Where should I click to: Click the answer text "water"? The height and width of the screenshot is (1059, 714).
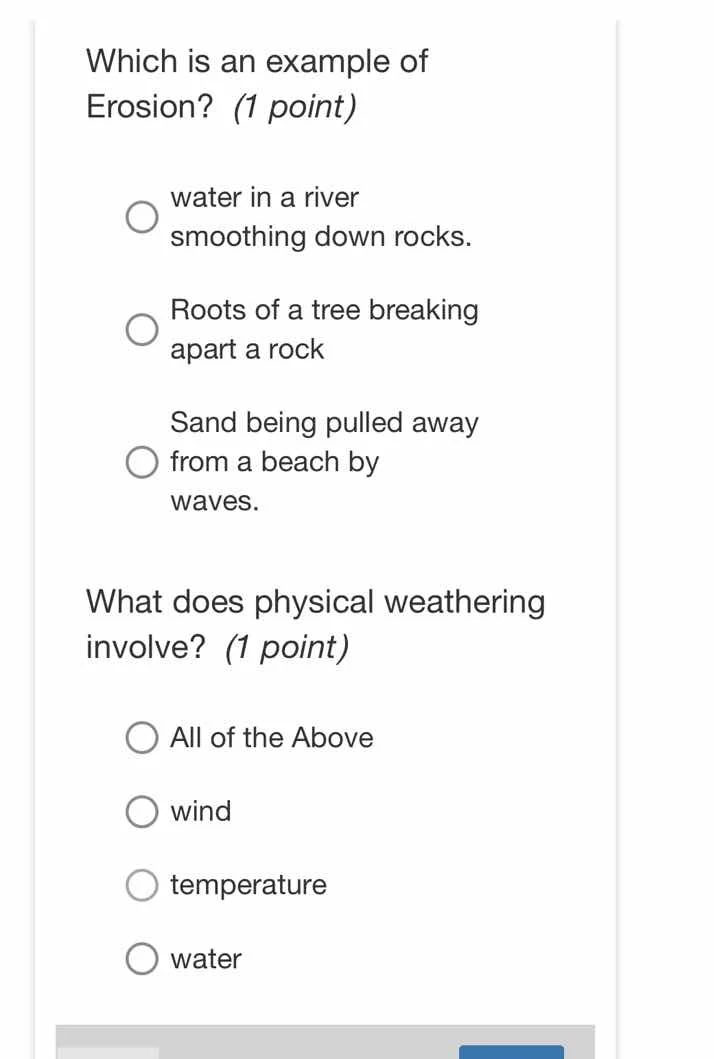(x=205, y=958)
